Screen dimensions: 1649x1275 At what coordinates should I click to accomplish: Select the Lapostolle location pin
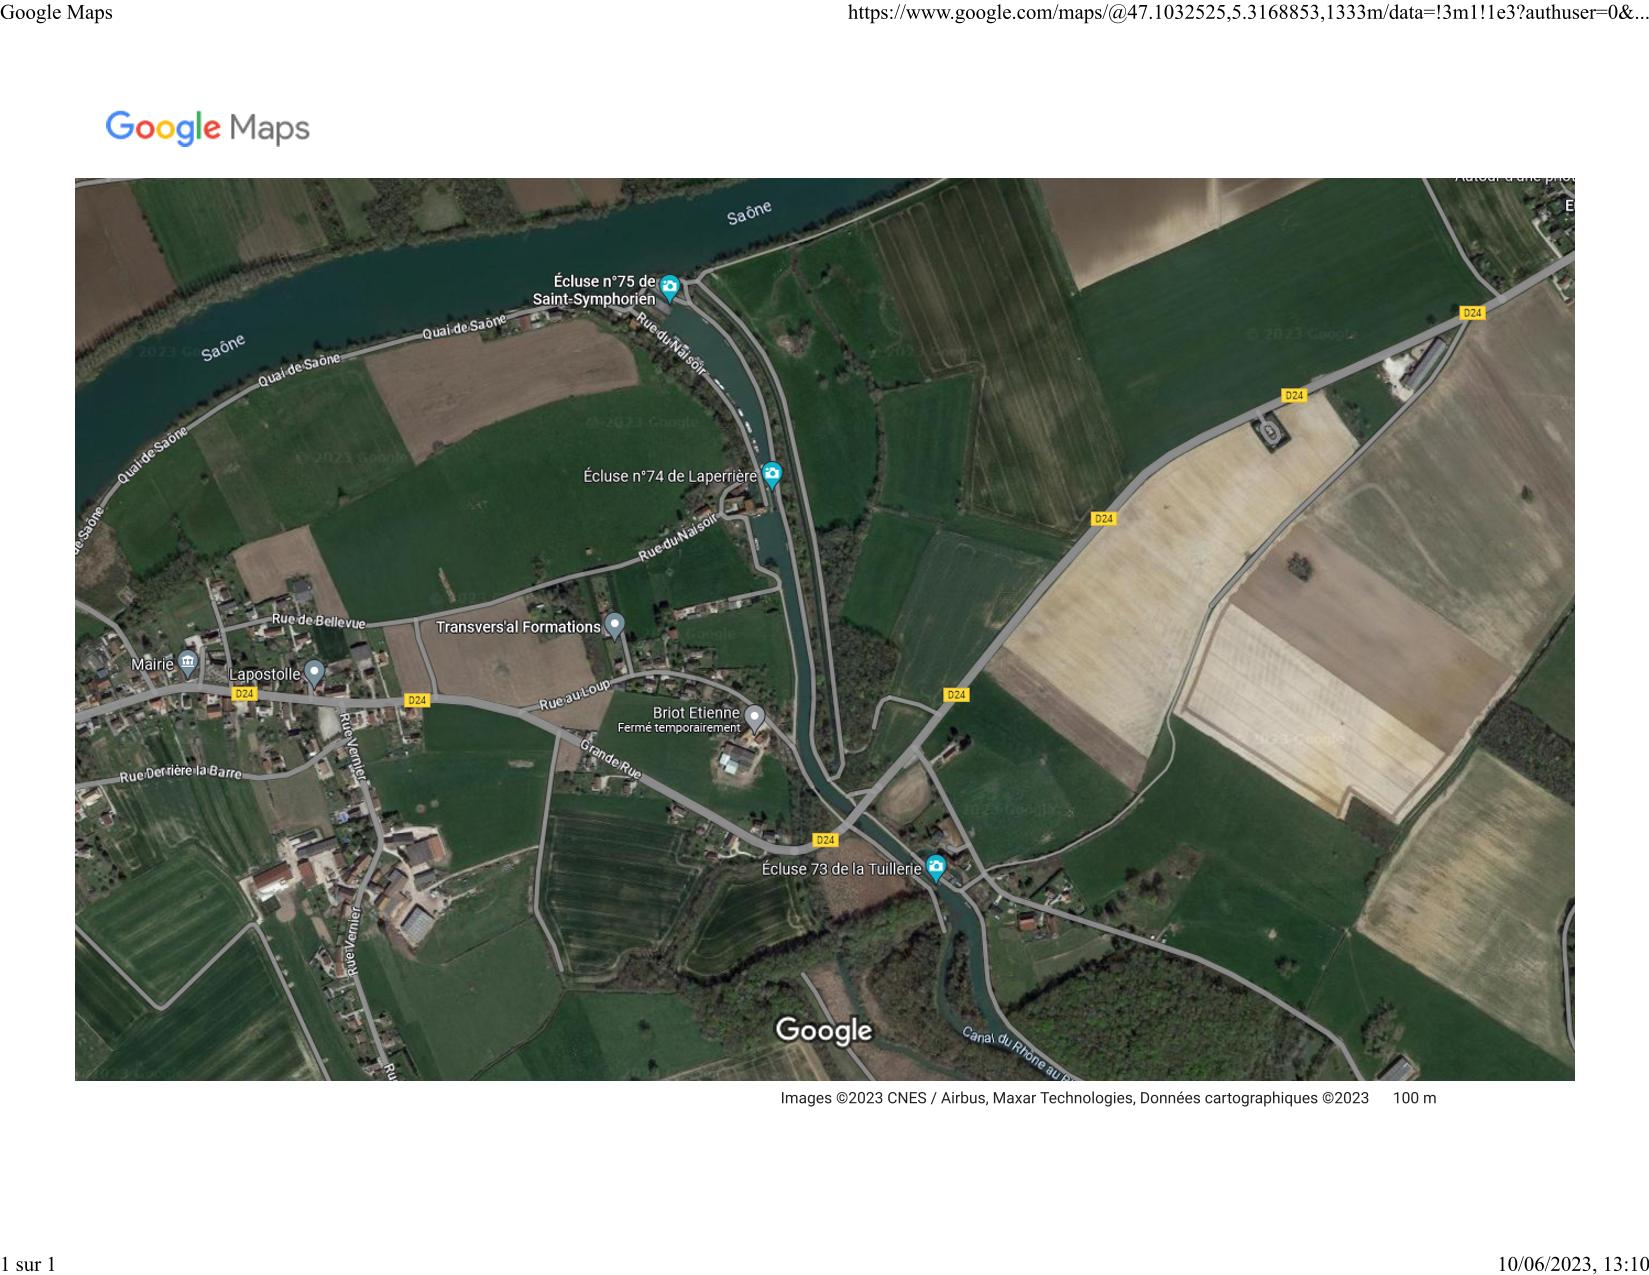point(314,673)
